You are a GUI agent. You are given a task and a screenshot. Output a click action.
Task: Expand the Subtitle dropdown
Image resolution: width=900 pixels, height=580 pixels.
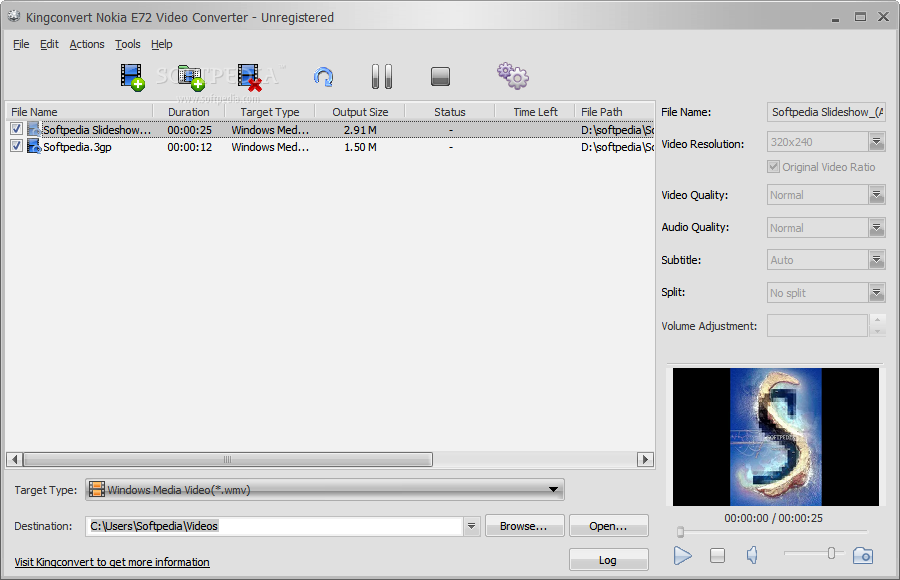[x=876, y=260]
